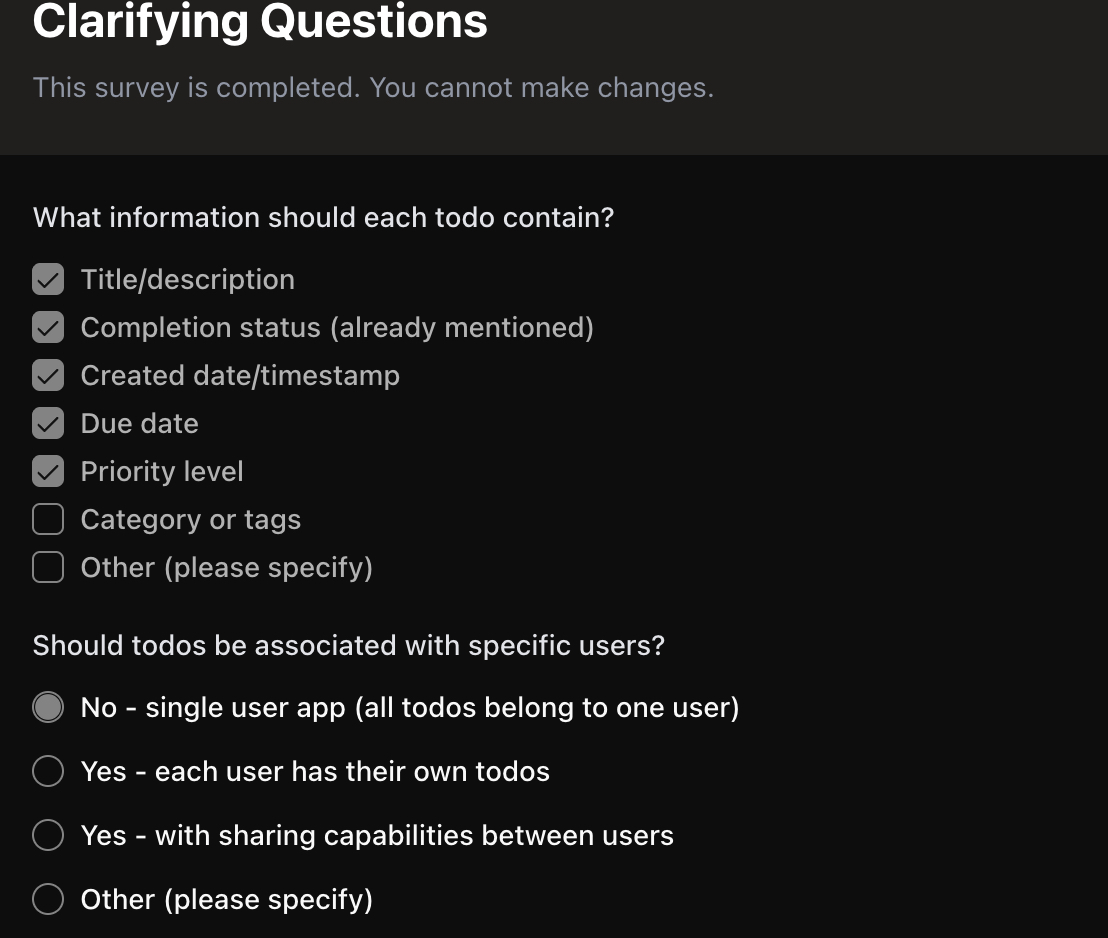The width and height of the screenshot is (1108, 938).
Task: Select sharing capabilities between users option
Action: [x=47, y=835]
